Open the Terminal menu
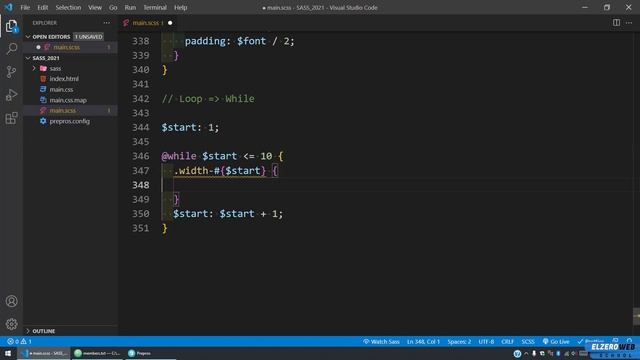Screen dimensions: 640x360 coord(155,7)
